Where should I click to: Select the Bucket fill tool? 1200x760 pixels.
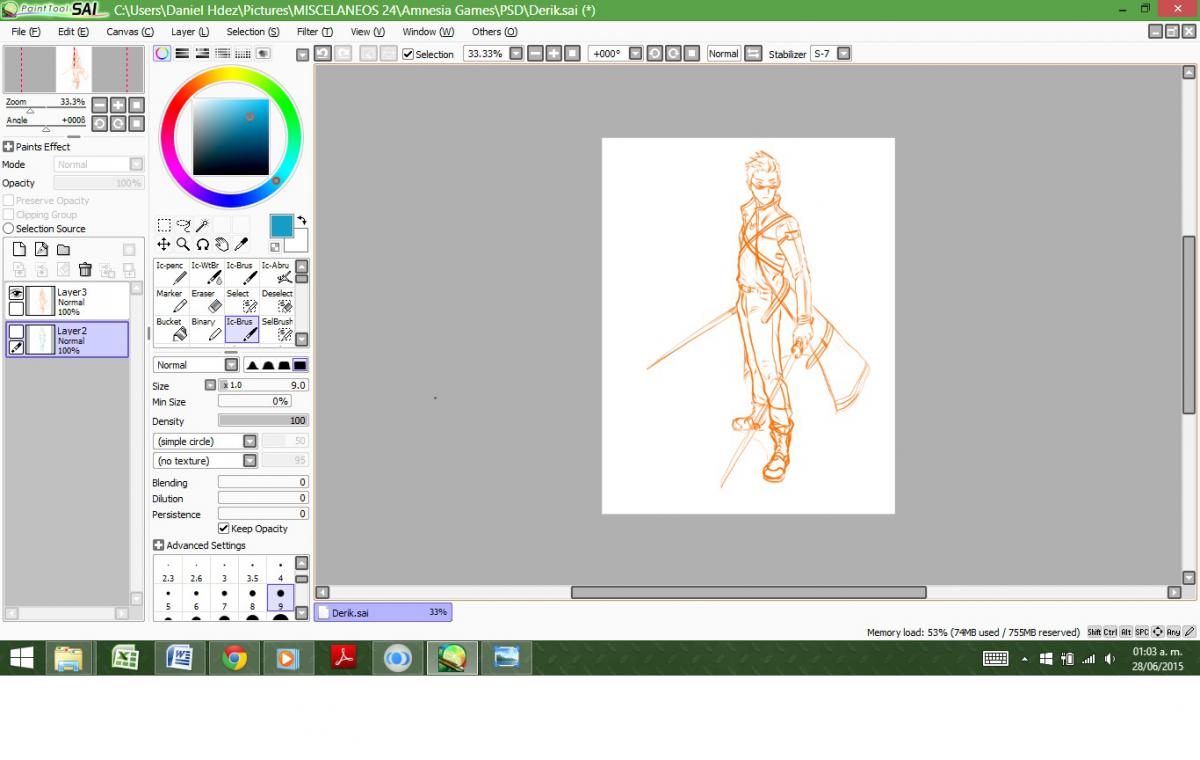[x=171, y=329]
